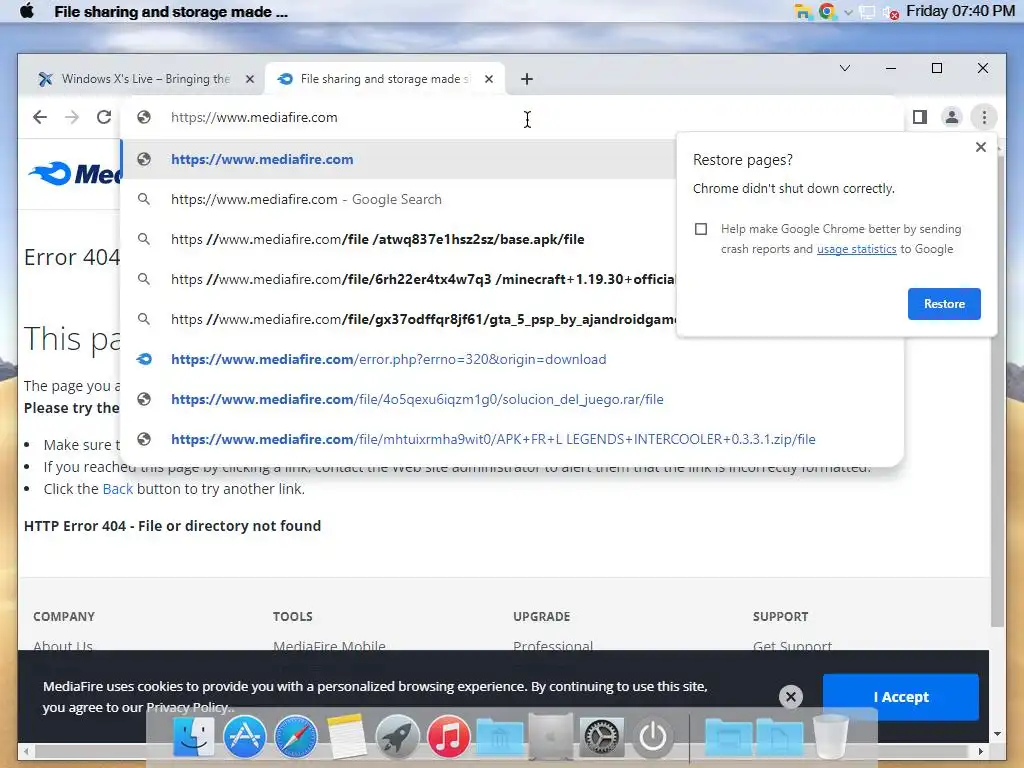The height and width of the screenshot is (768, 1024).
Task: Click the COMPANY footer heading
Action: coord(64,616)
